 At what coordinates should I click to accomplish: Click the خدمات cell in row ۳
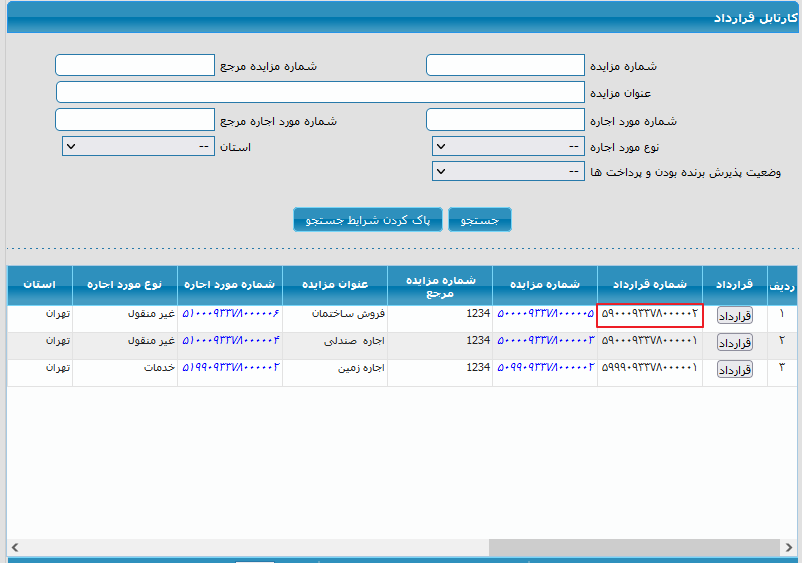pos(125,373)
